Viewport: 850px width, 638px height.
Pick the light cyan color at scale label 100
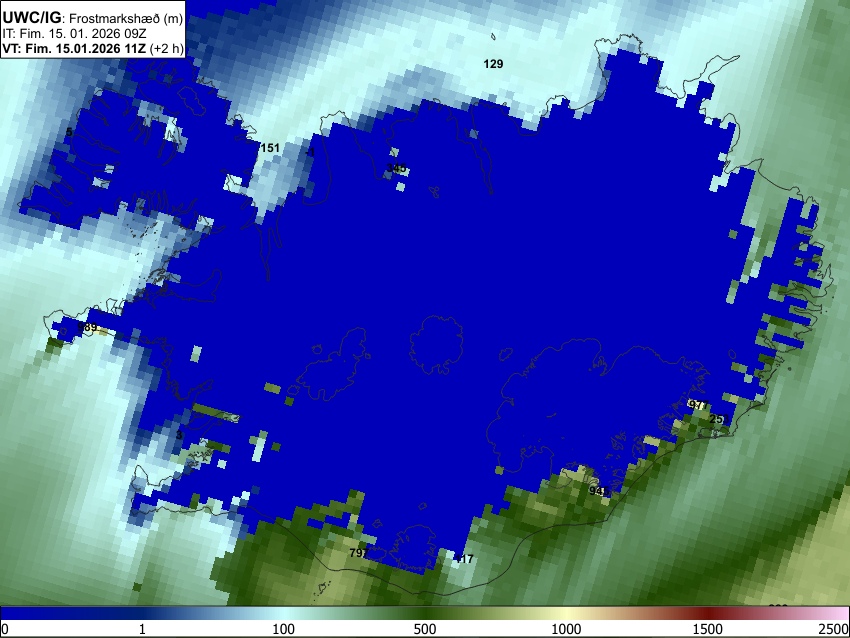pyautogui.click(x=284, y=613)
